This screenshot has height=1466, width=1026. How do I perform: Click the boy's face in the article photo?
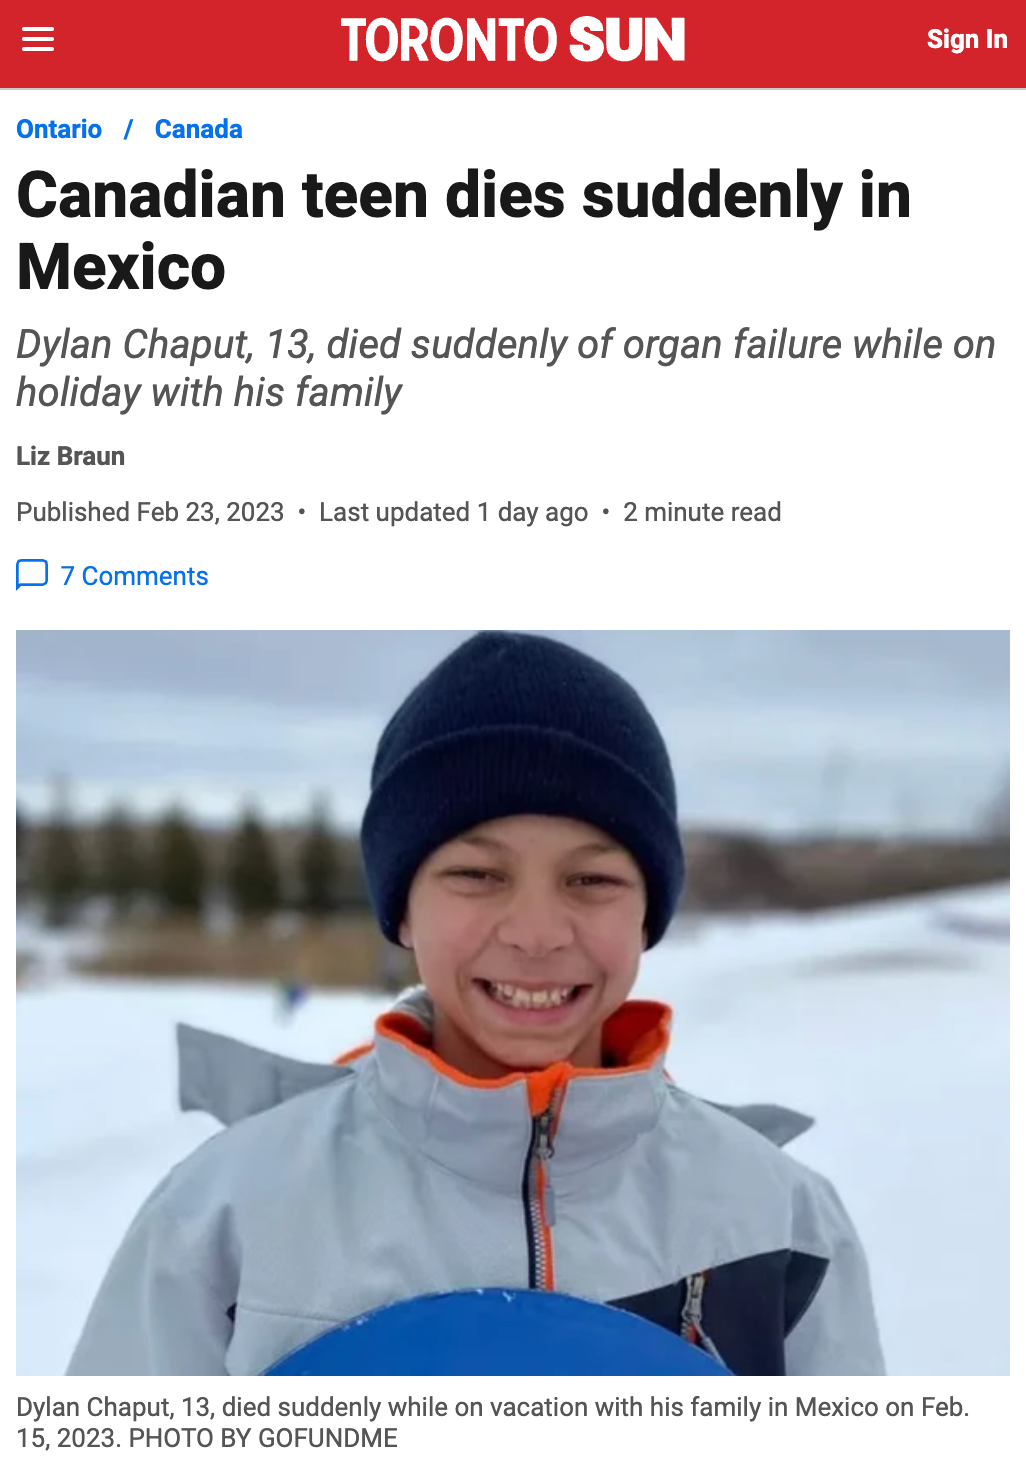tap(528, 940)
